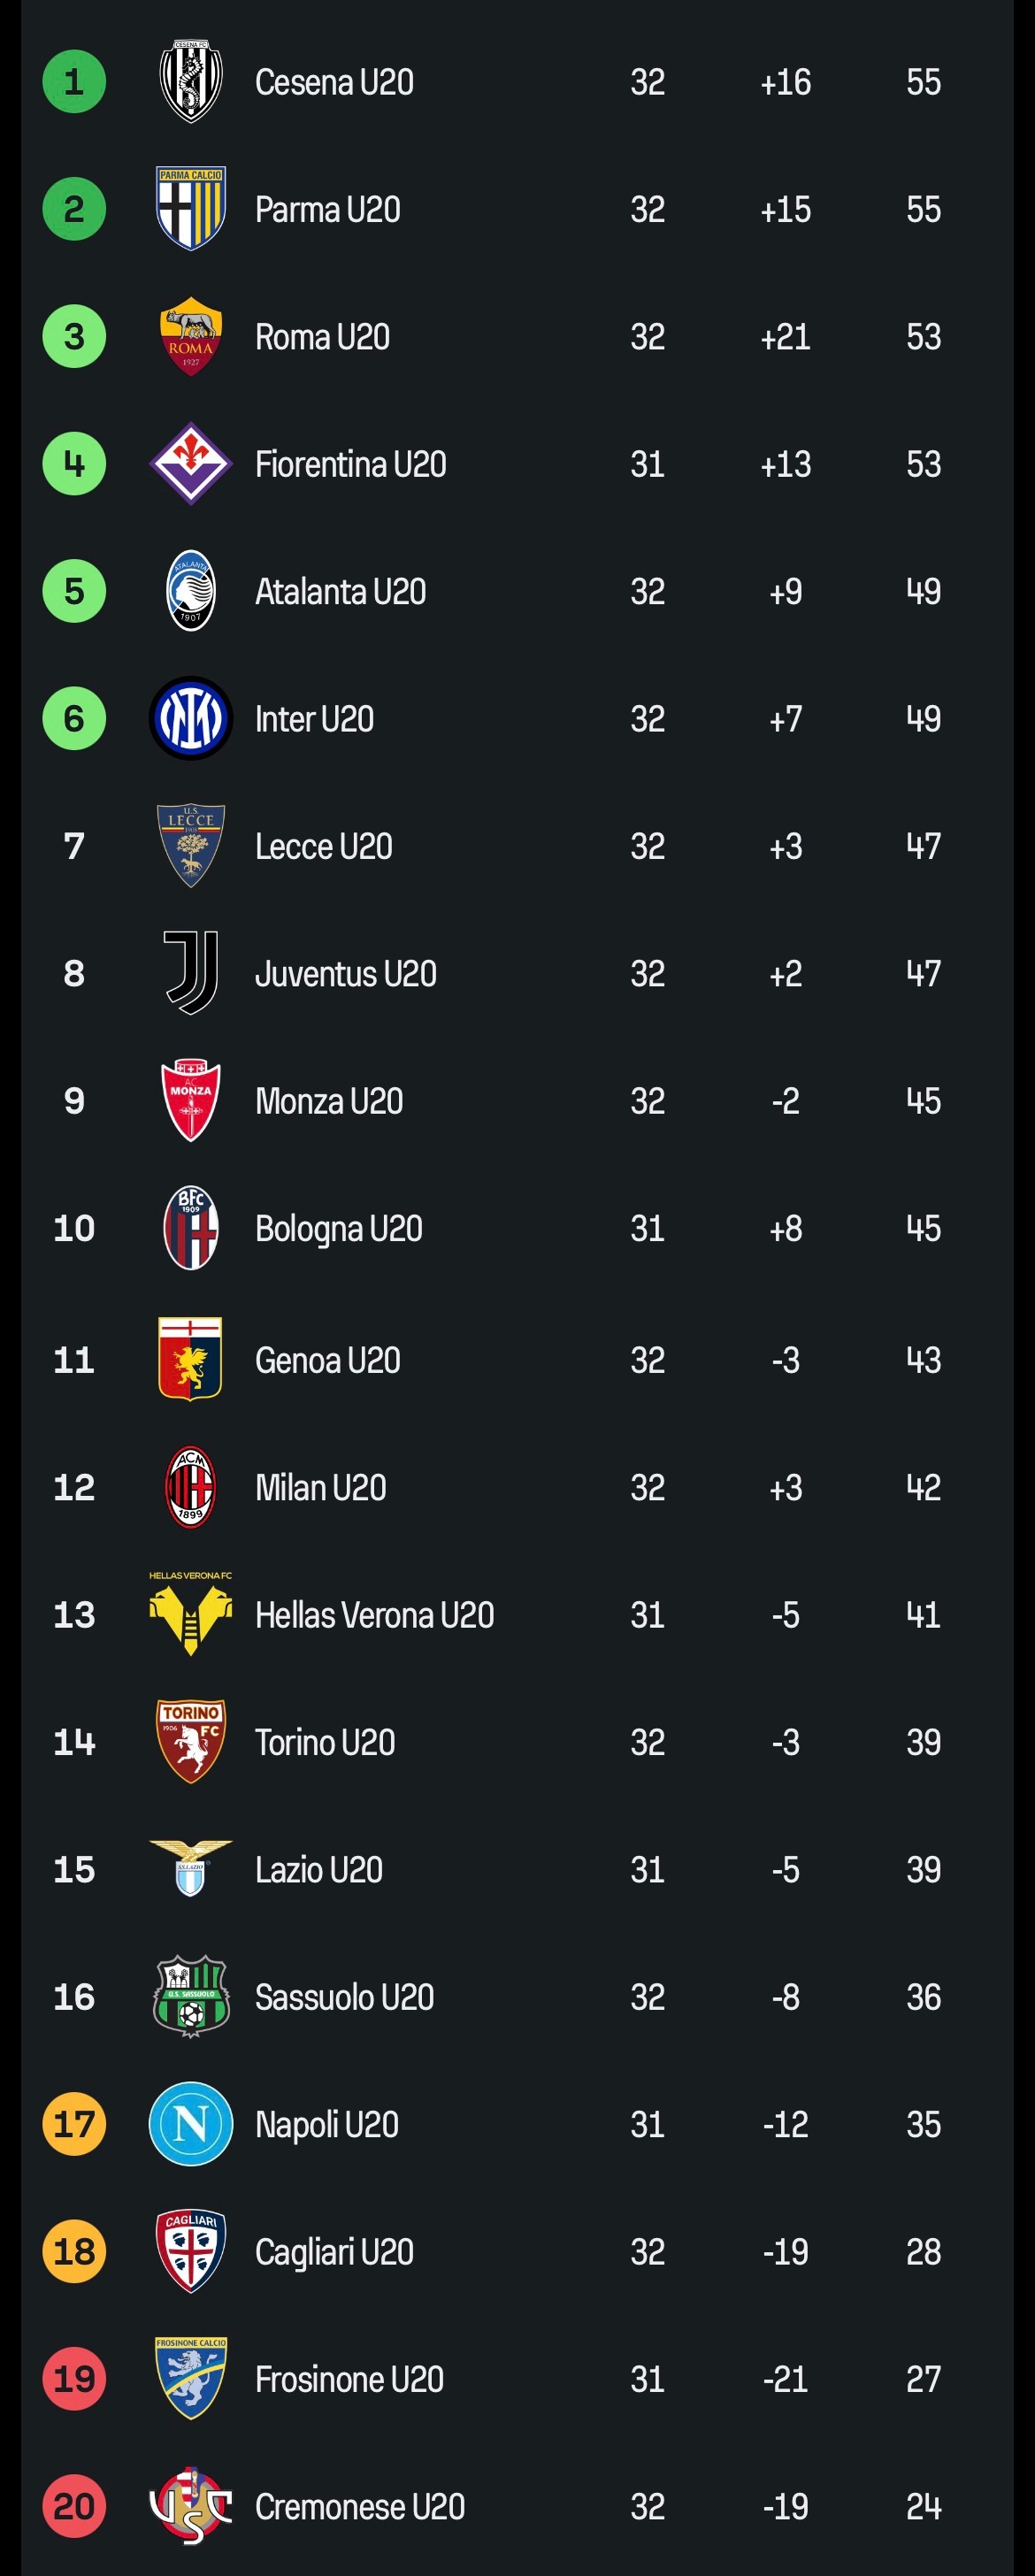Open the Atalanta U20 team page
Screen dimensions: 1035x2576
(340, 592)
